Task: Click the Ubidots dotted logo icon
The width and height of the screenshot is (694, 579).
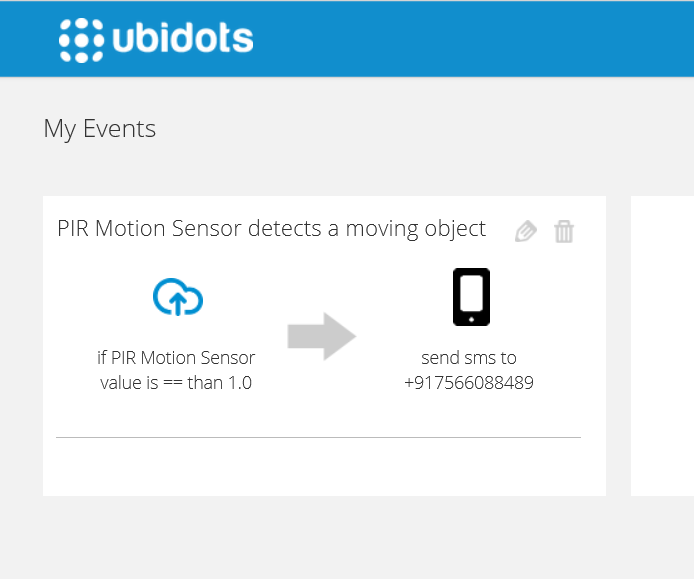Action: click(81, 39)
